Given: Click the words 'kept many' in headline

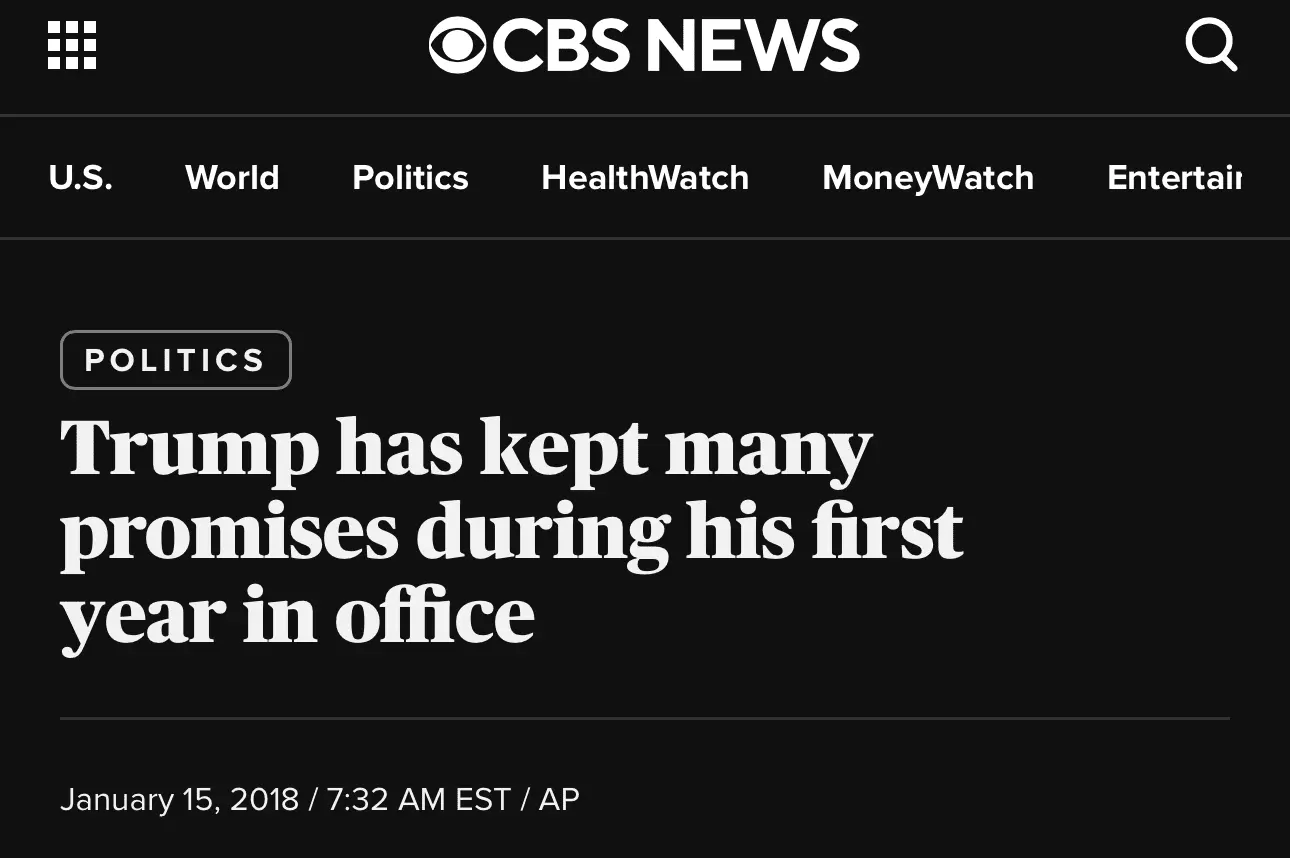Looking at the screenshot, I should pos(676,449).
